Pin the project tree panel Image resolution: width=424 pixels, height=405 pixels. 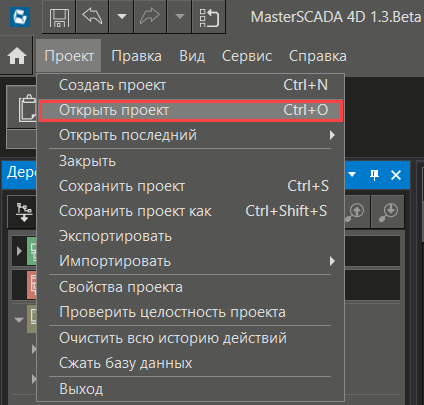(x=374, y=175)
